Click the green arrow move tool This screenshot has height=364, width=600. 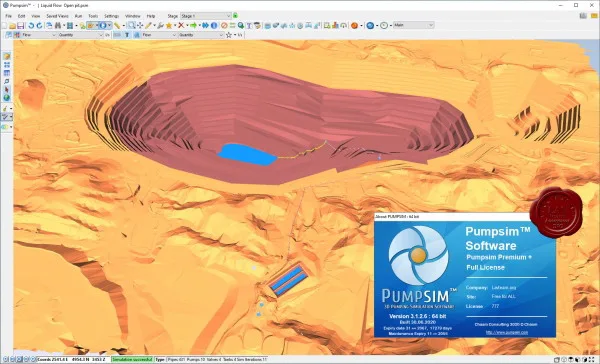pos(193,26)
